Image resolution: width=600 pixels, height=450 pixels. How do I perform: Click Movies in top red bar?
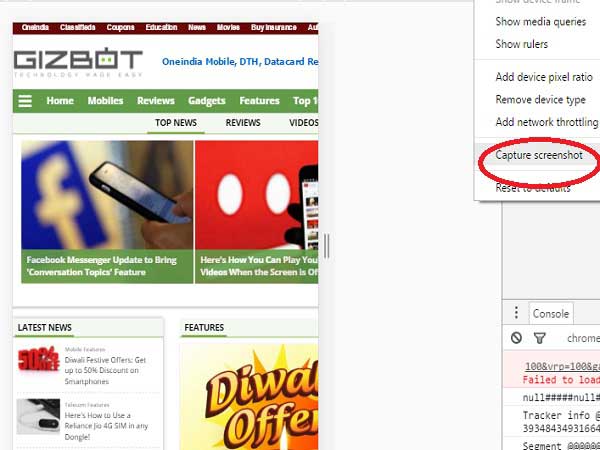click(228, 28)
